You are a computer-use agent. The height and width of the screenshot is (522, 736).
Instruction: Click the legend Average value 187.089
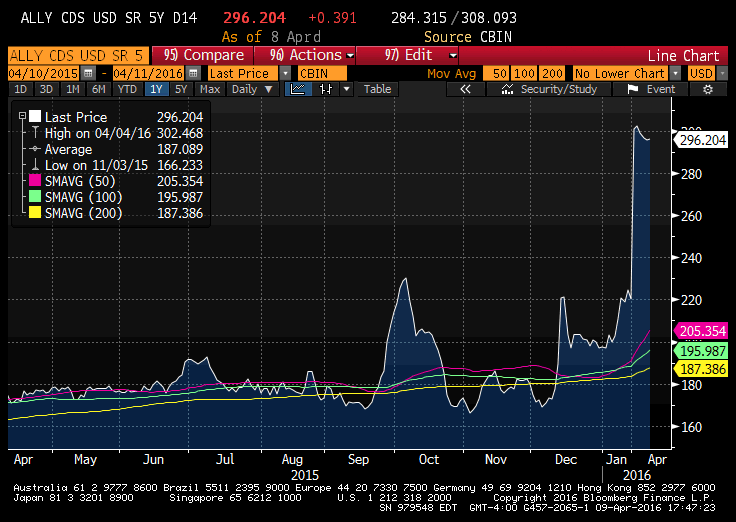pos(180,149)
